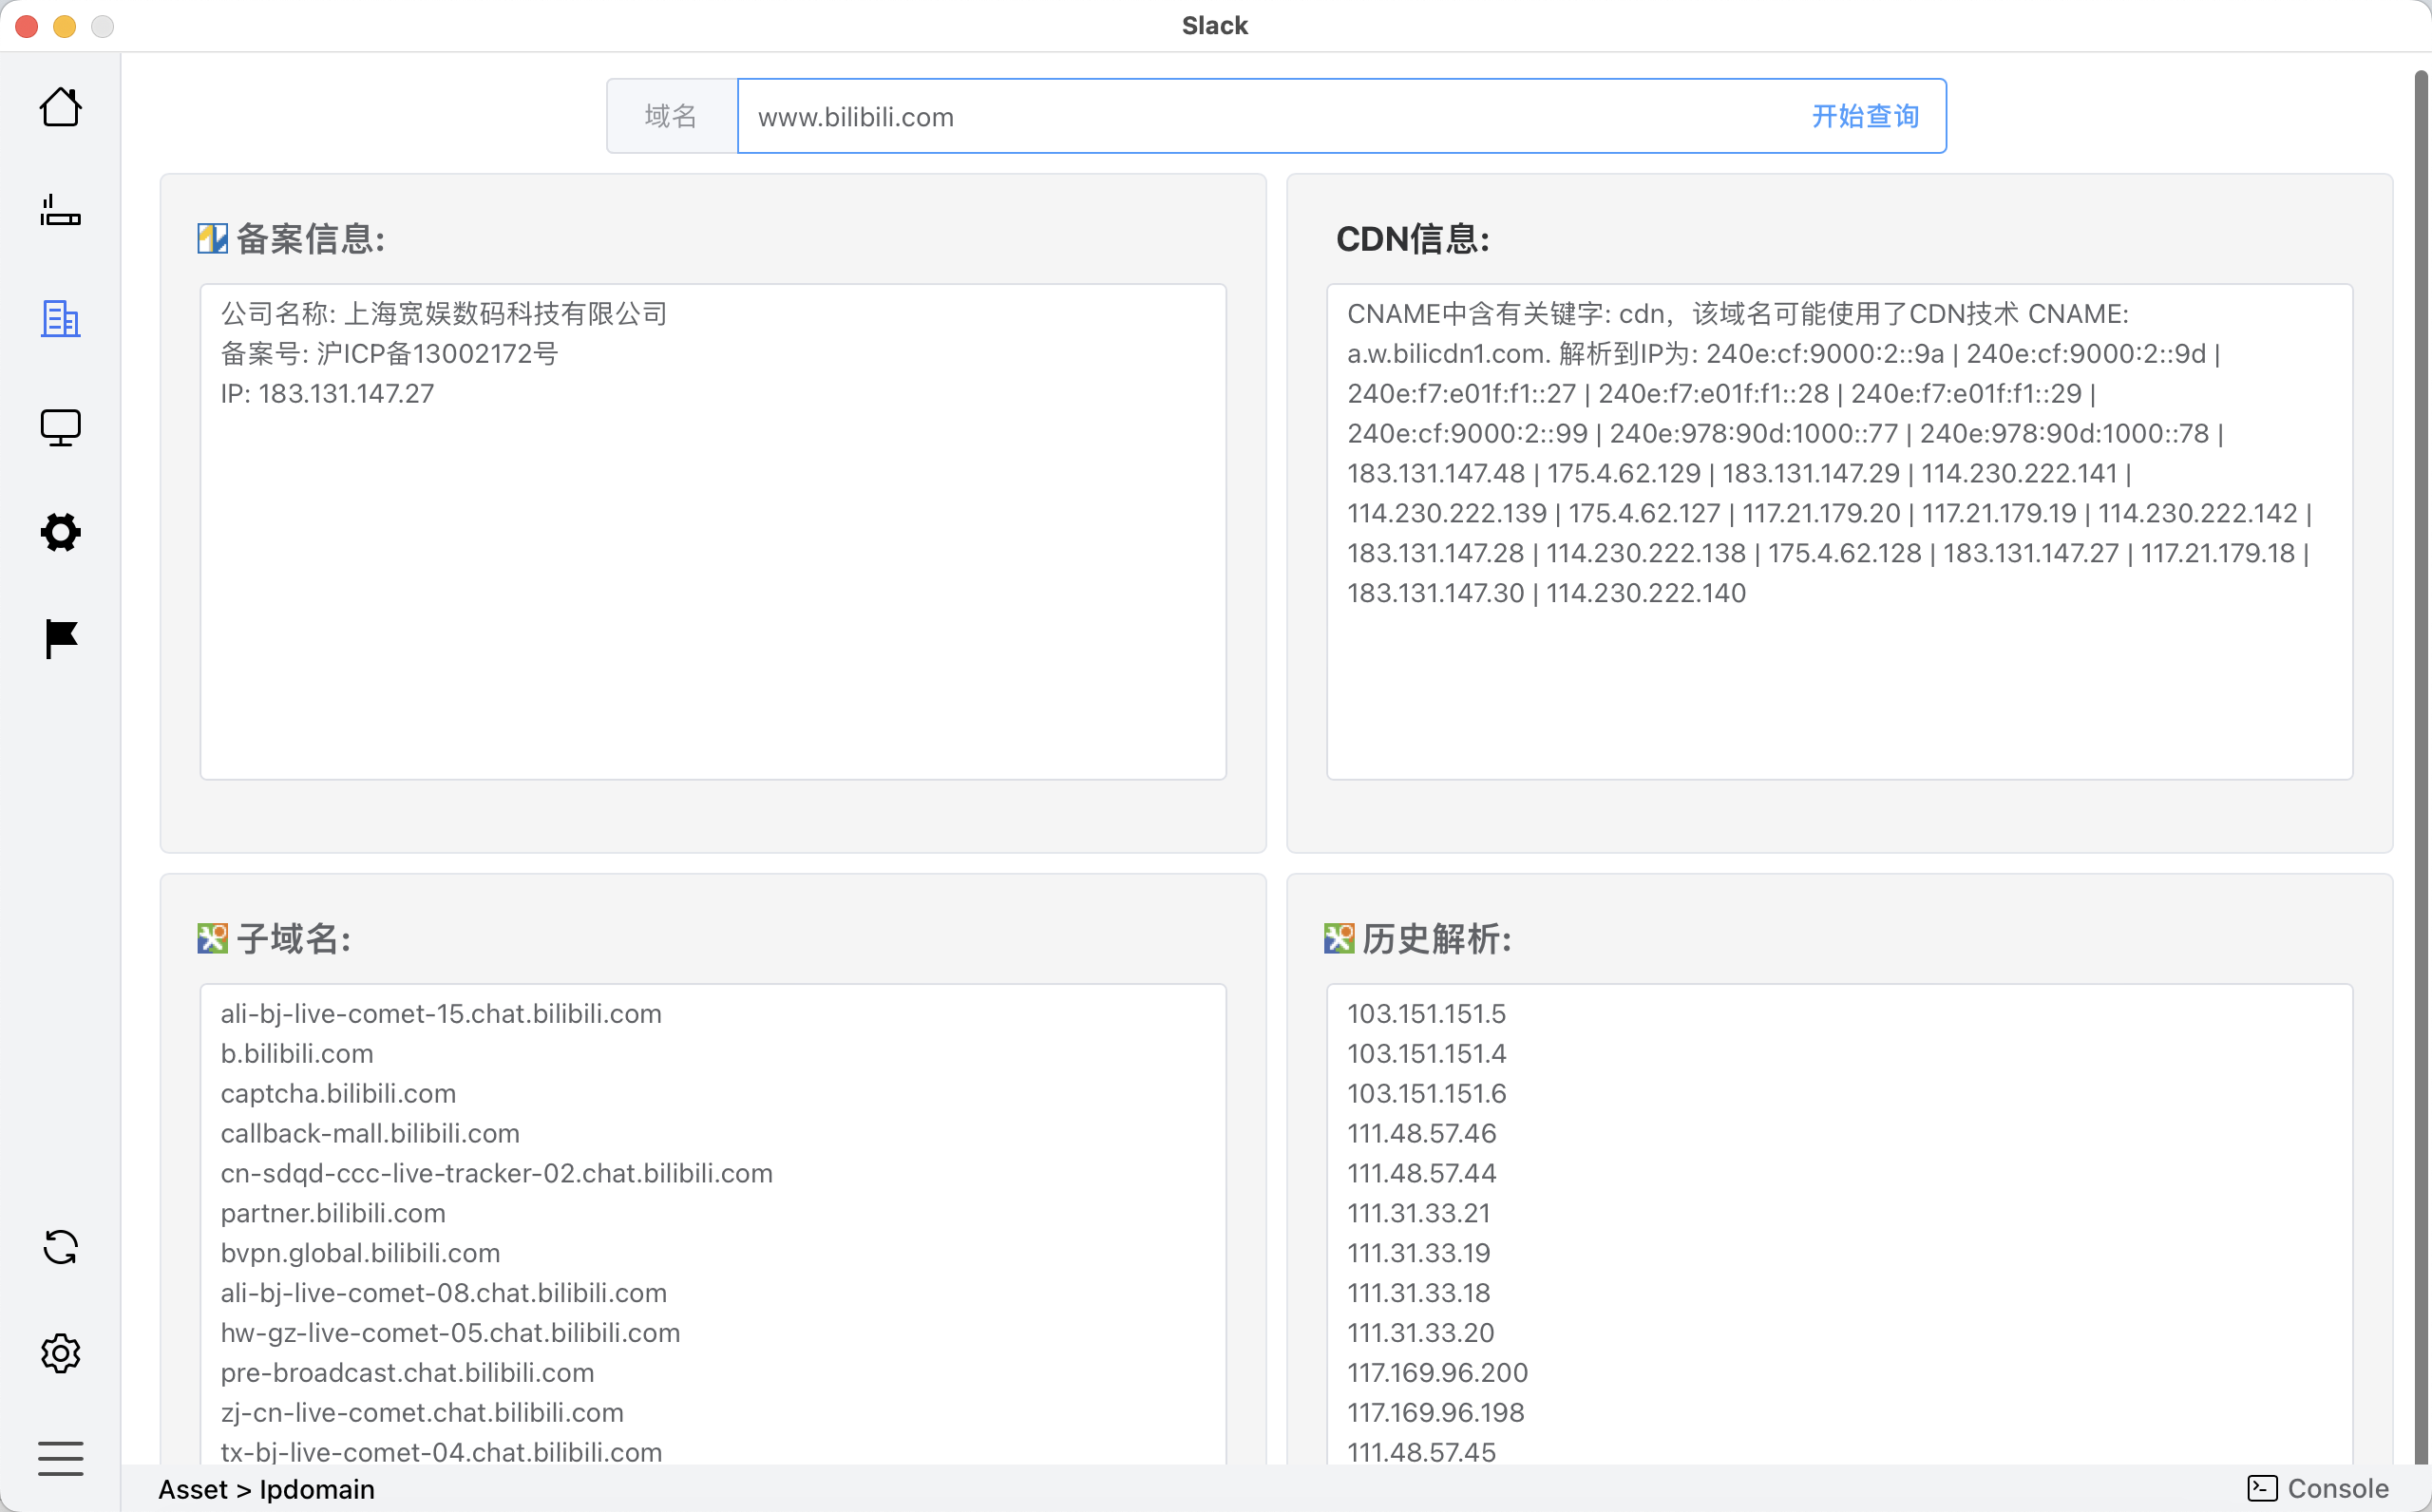Screen dimensions: 2432x1512
Task: Open the settings cog outline icon
Action: pyautogui.click(x=60, y=1353)
